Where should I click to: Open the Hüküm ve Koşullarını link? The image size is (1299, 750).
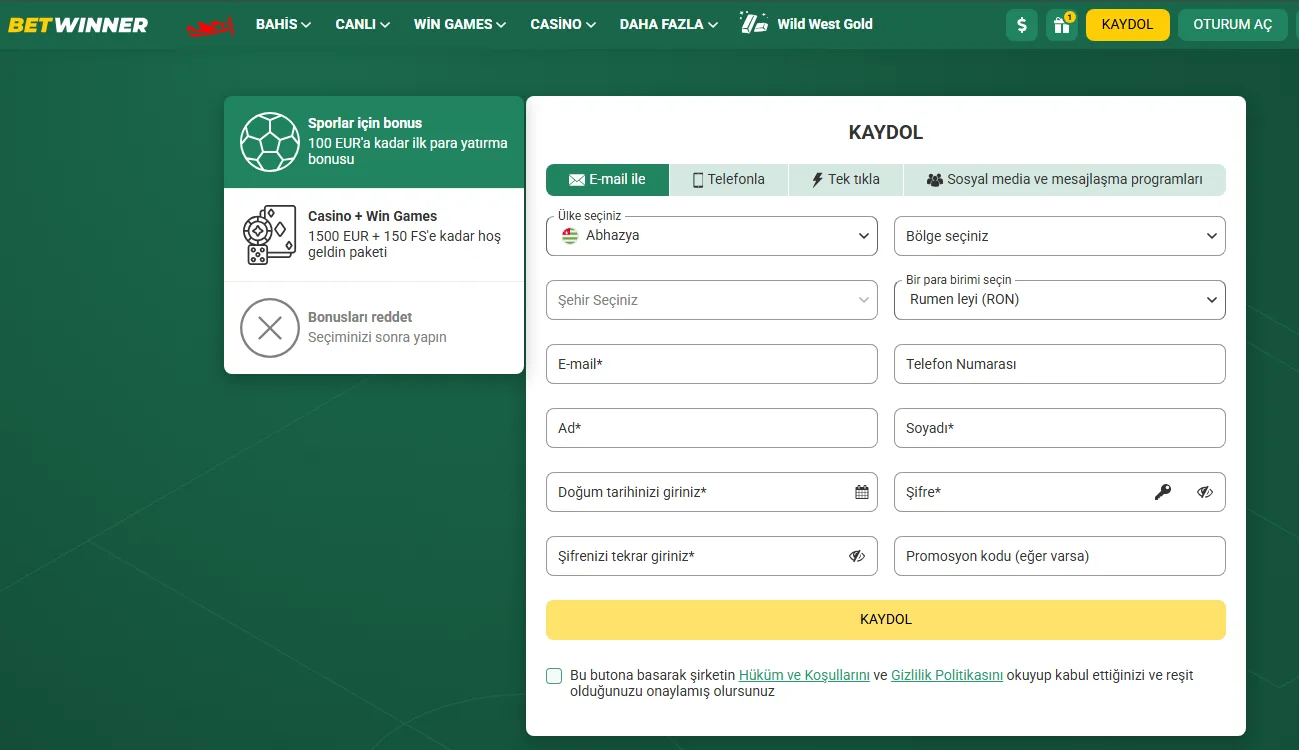pyautogui.click(x=804, y=675)
